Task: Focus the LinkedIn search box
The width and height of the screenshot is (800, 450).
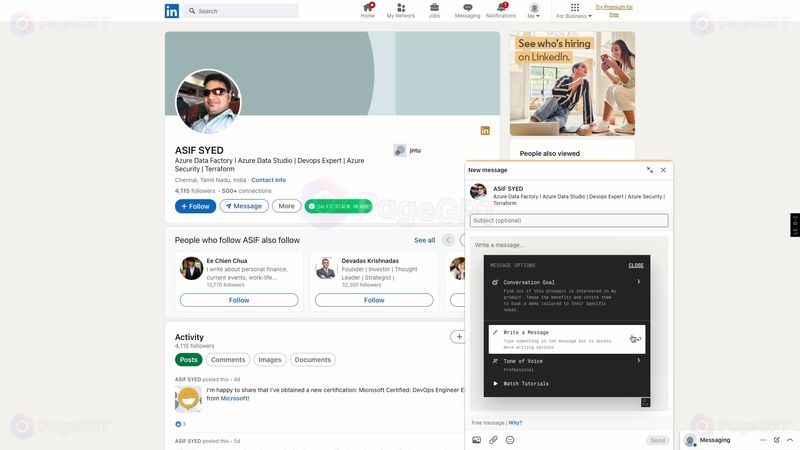Action: tap(241, 11)
